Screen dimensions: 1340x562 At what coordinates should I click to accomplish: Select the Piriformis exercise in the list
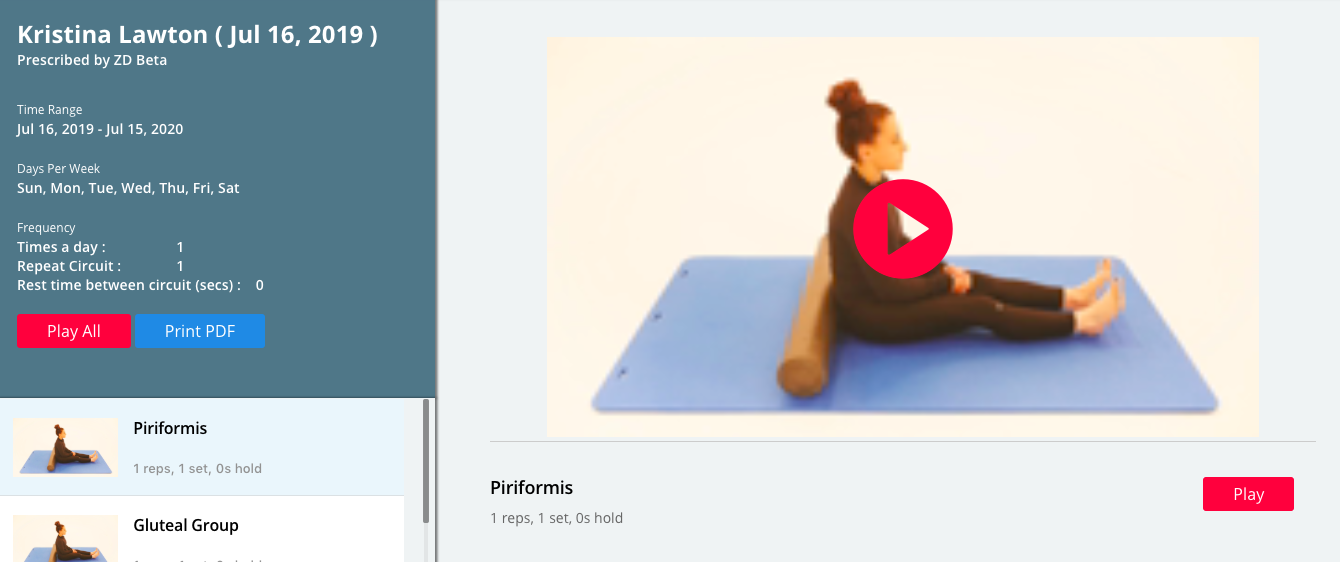coord(202,447)
